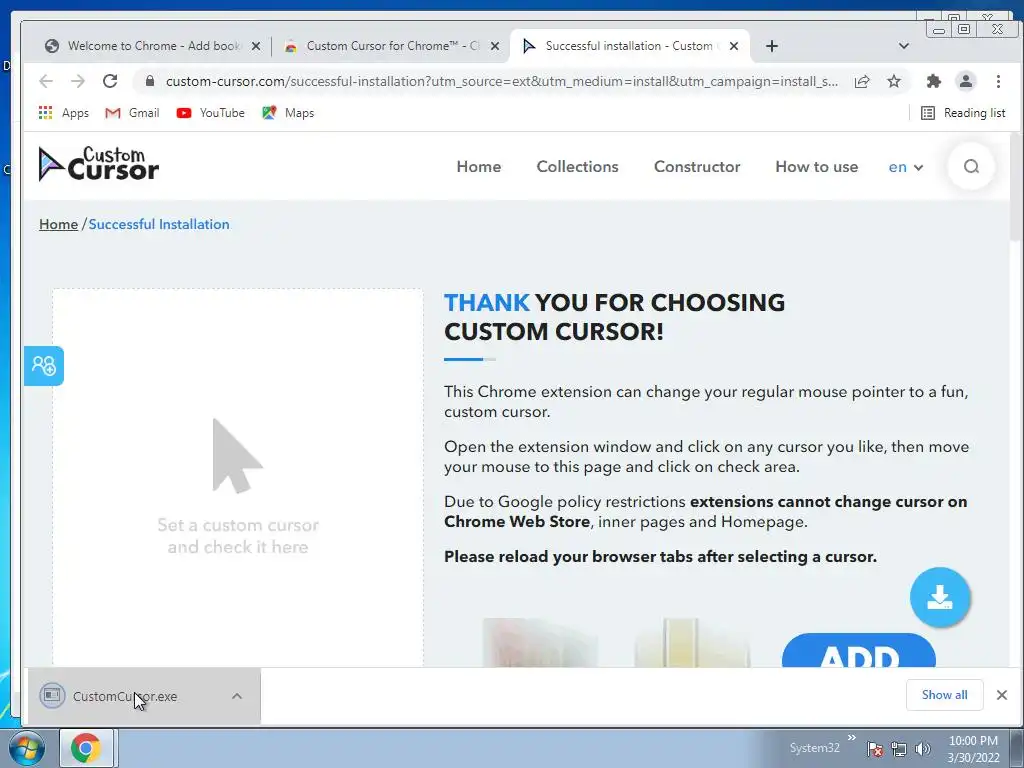Go forward using the browser forward arrow
Viewport: 1024px width, 768px height.
[78, 81]
